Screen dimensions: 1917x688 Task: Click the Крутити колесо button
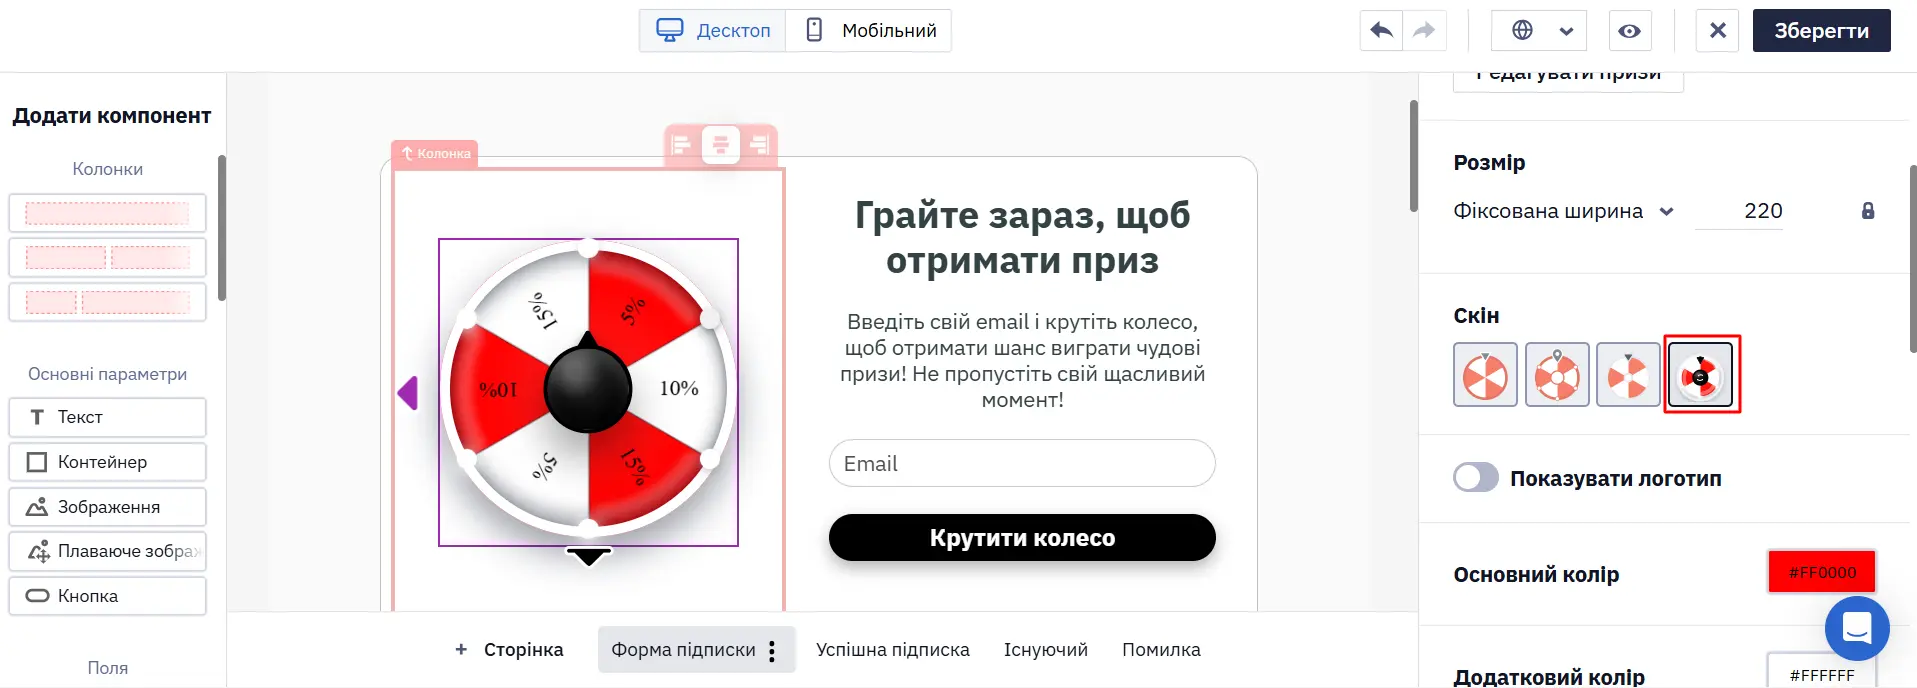[1022, 538]
